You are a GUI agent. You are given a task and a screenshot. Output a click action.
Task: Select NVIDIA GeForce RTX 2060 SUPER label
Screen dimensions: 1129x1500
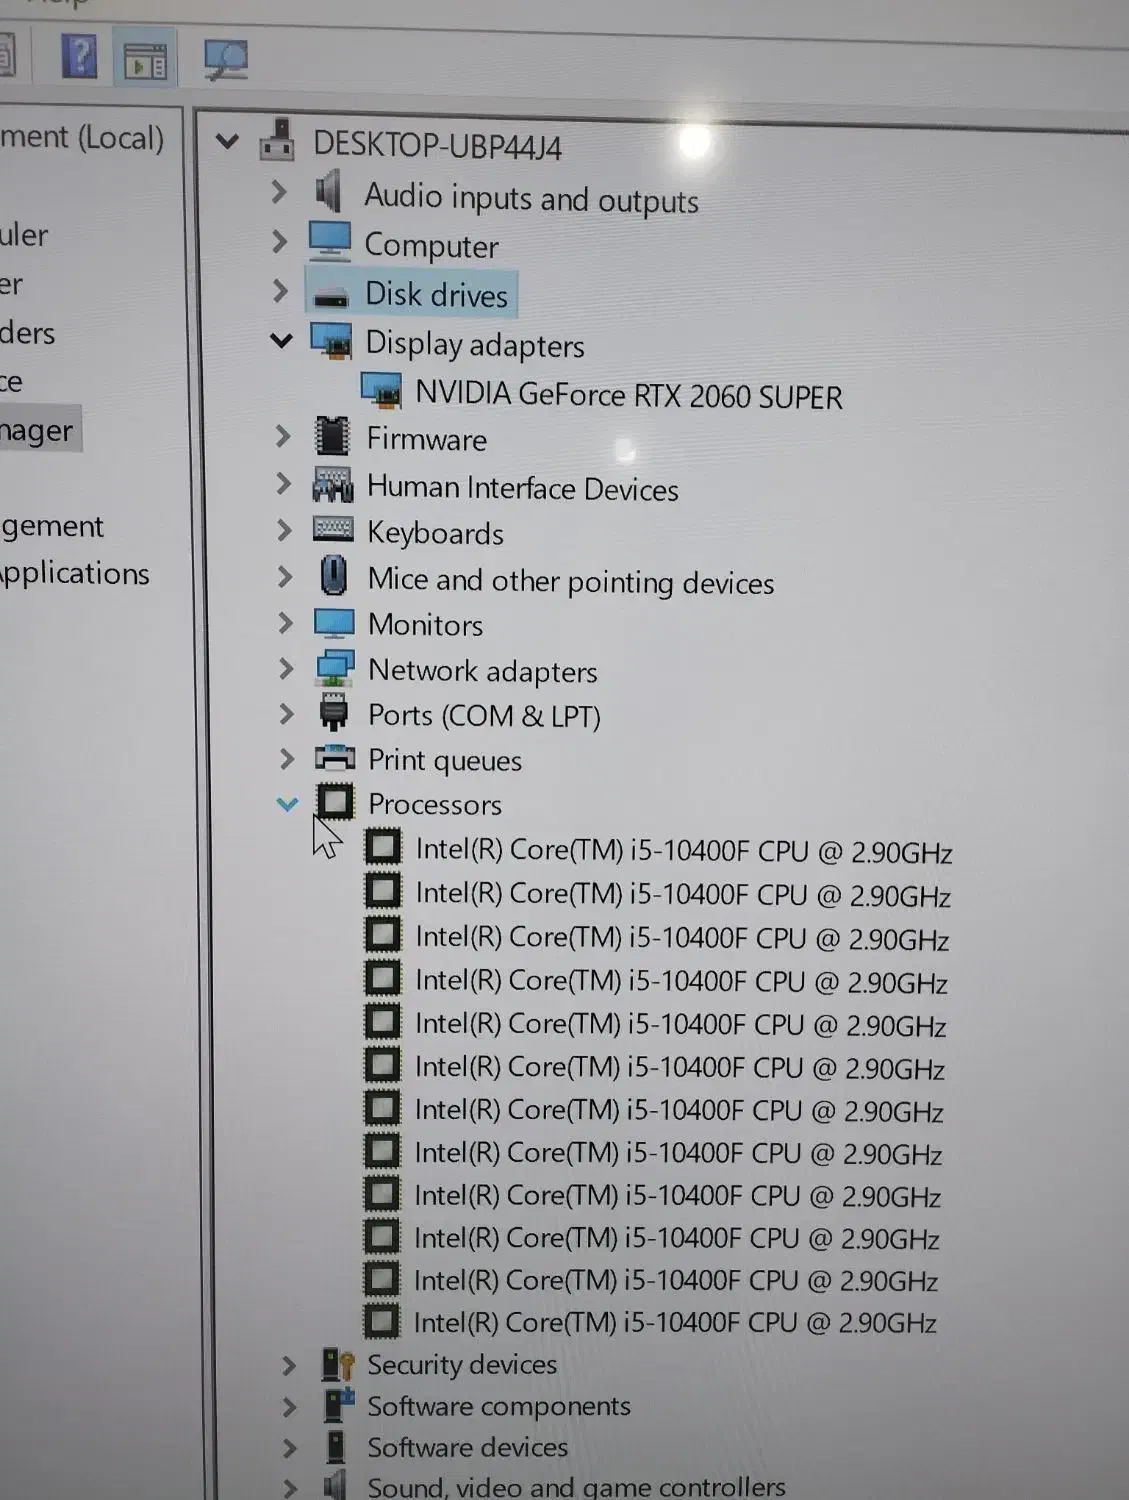(629, 395)
